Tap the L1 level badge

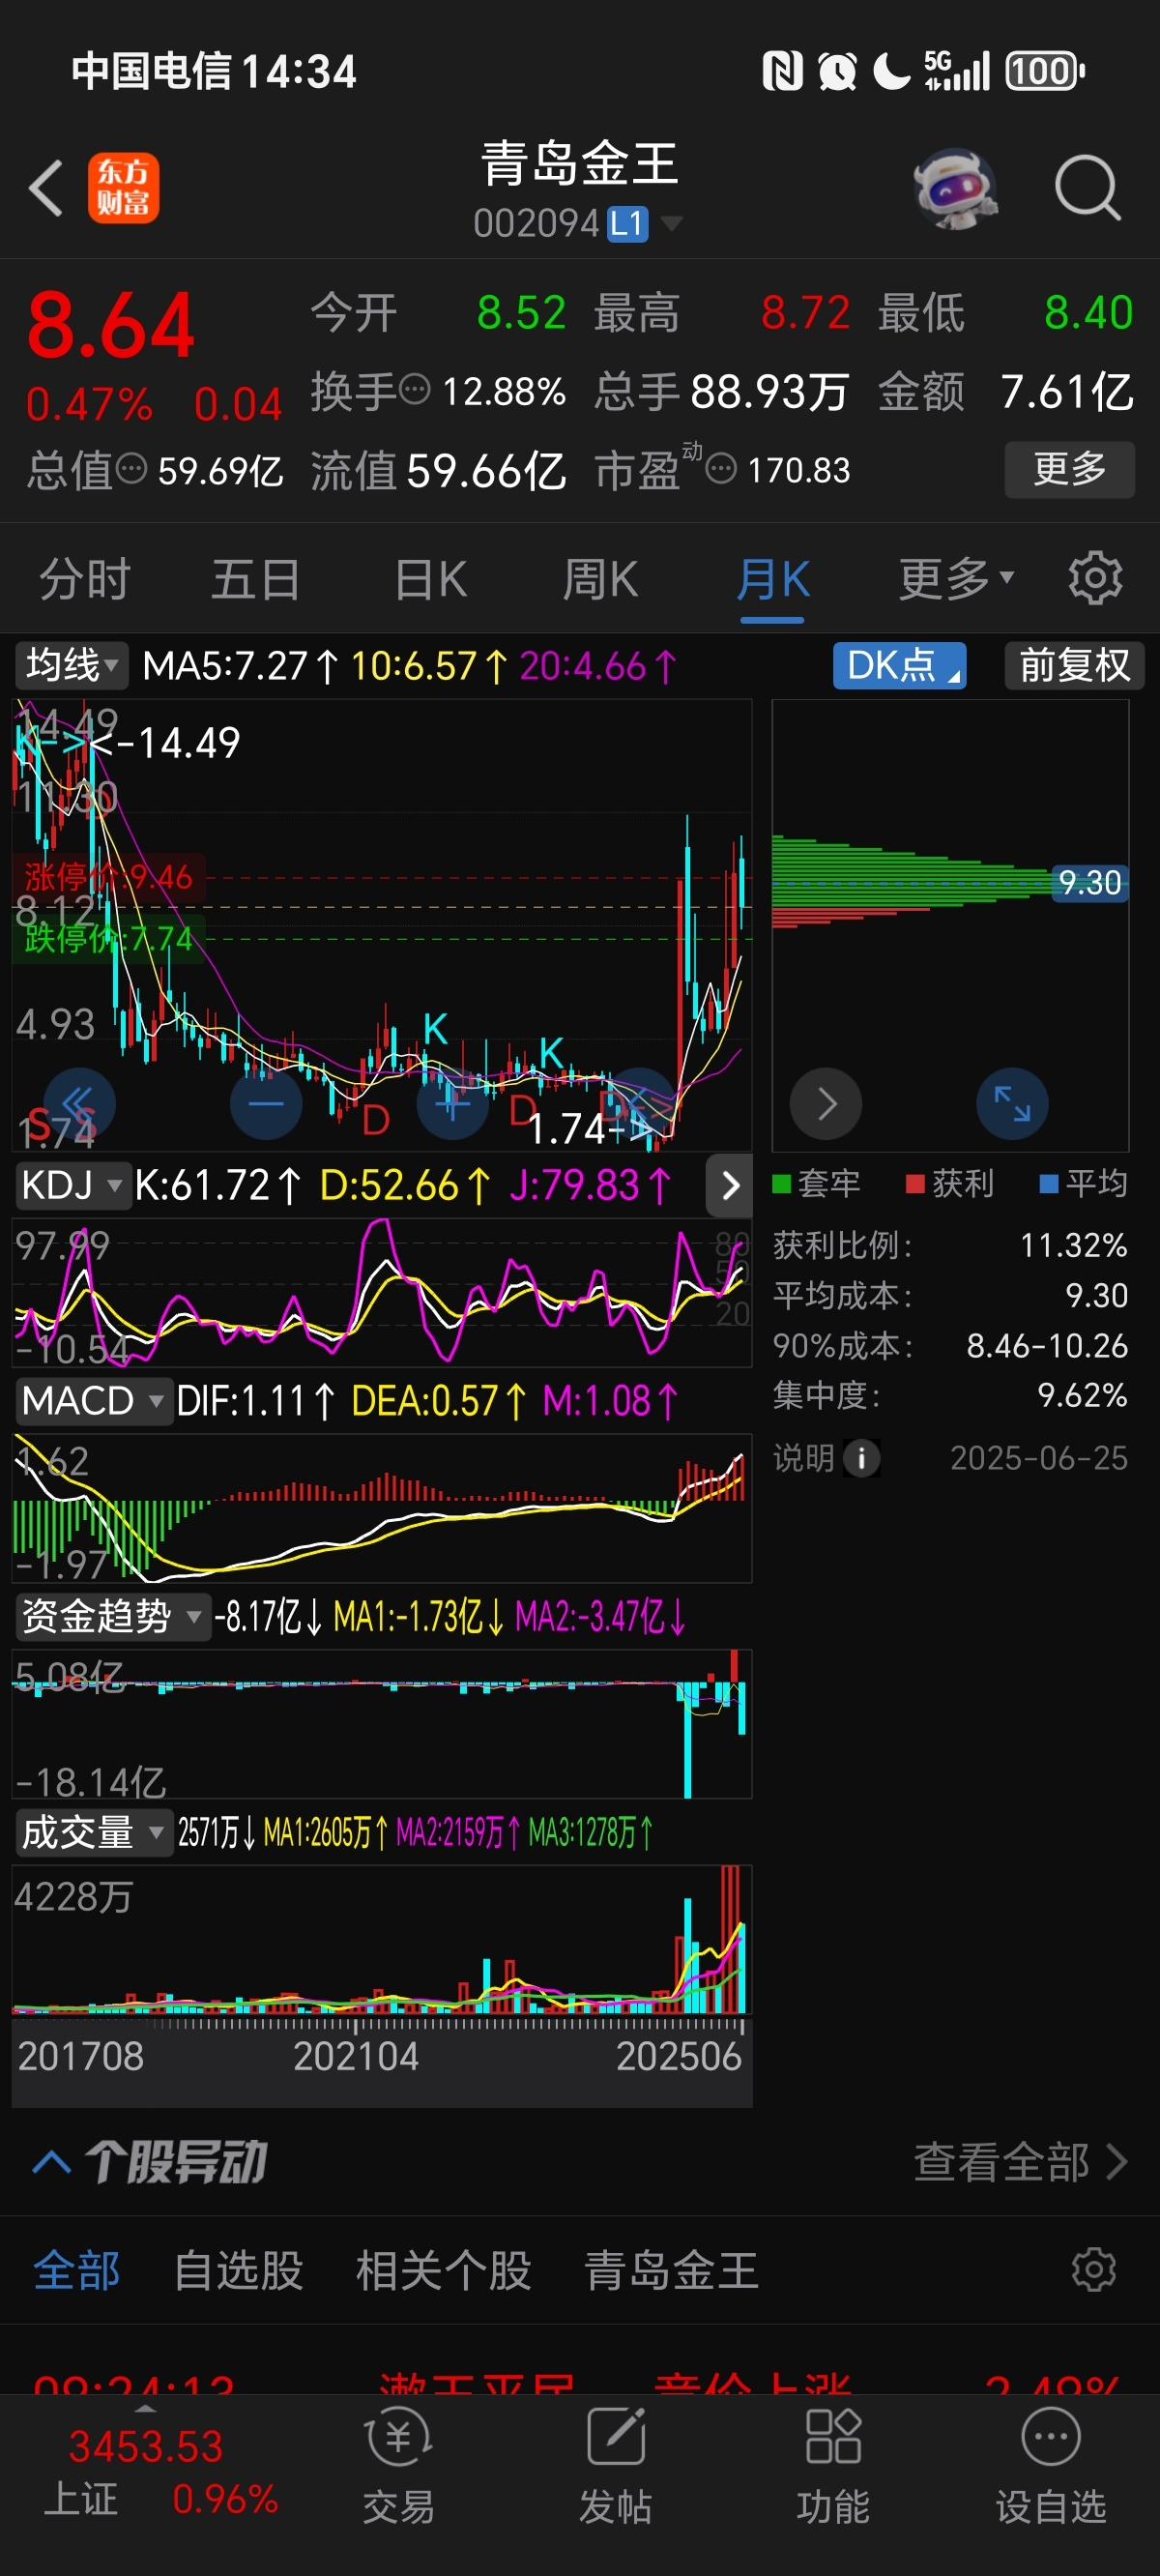pos(628,224)
